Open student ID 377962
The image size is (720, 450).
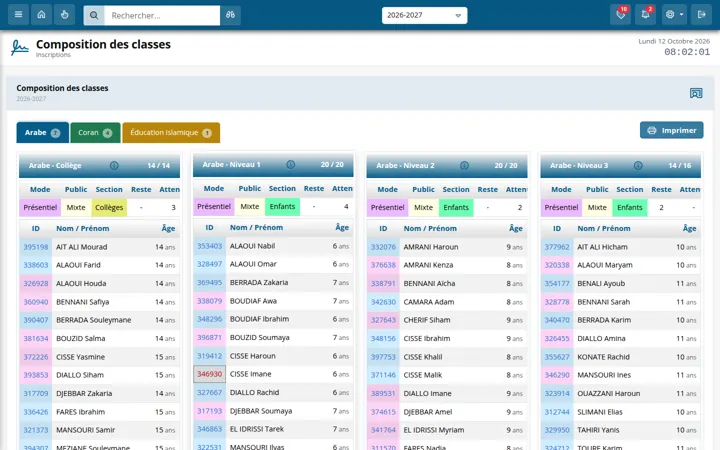point(557,247)
